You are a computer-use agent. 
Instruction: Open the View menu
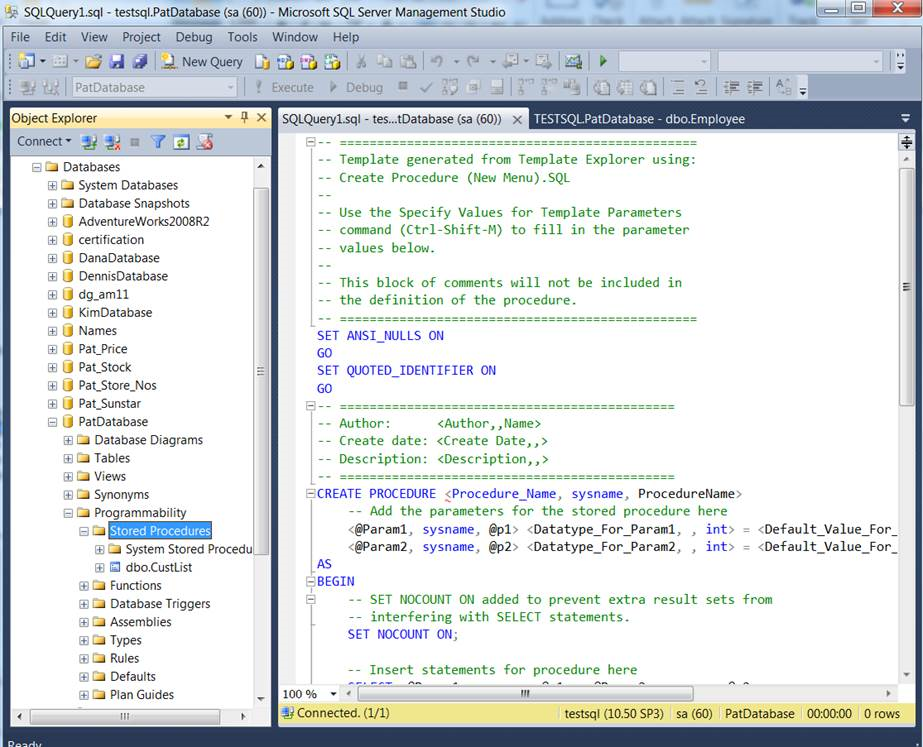(x=94, y=36)
